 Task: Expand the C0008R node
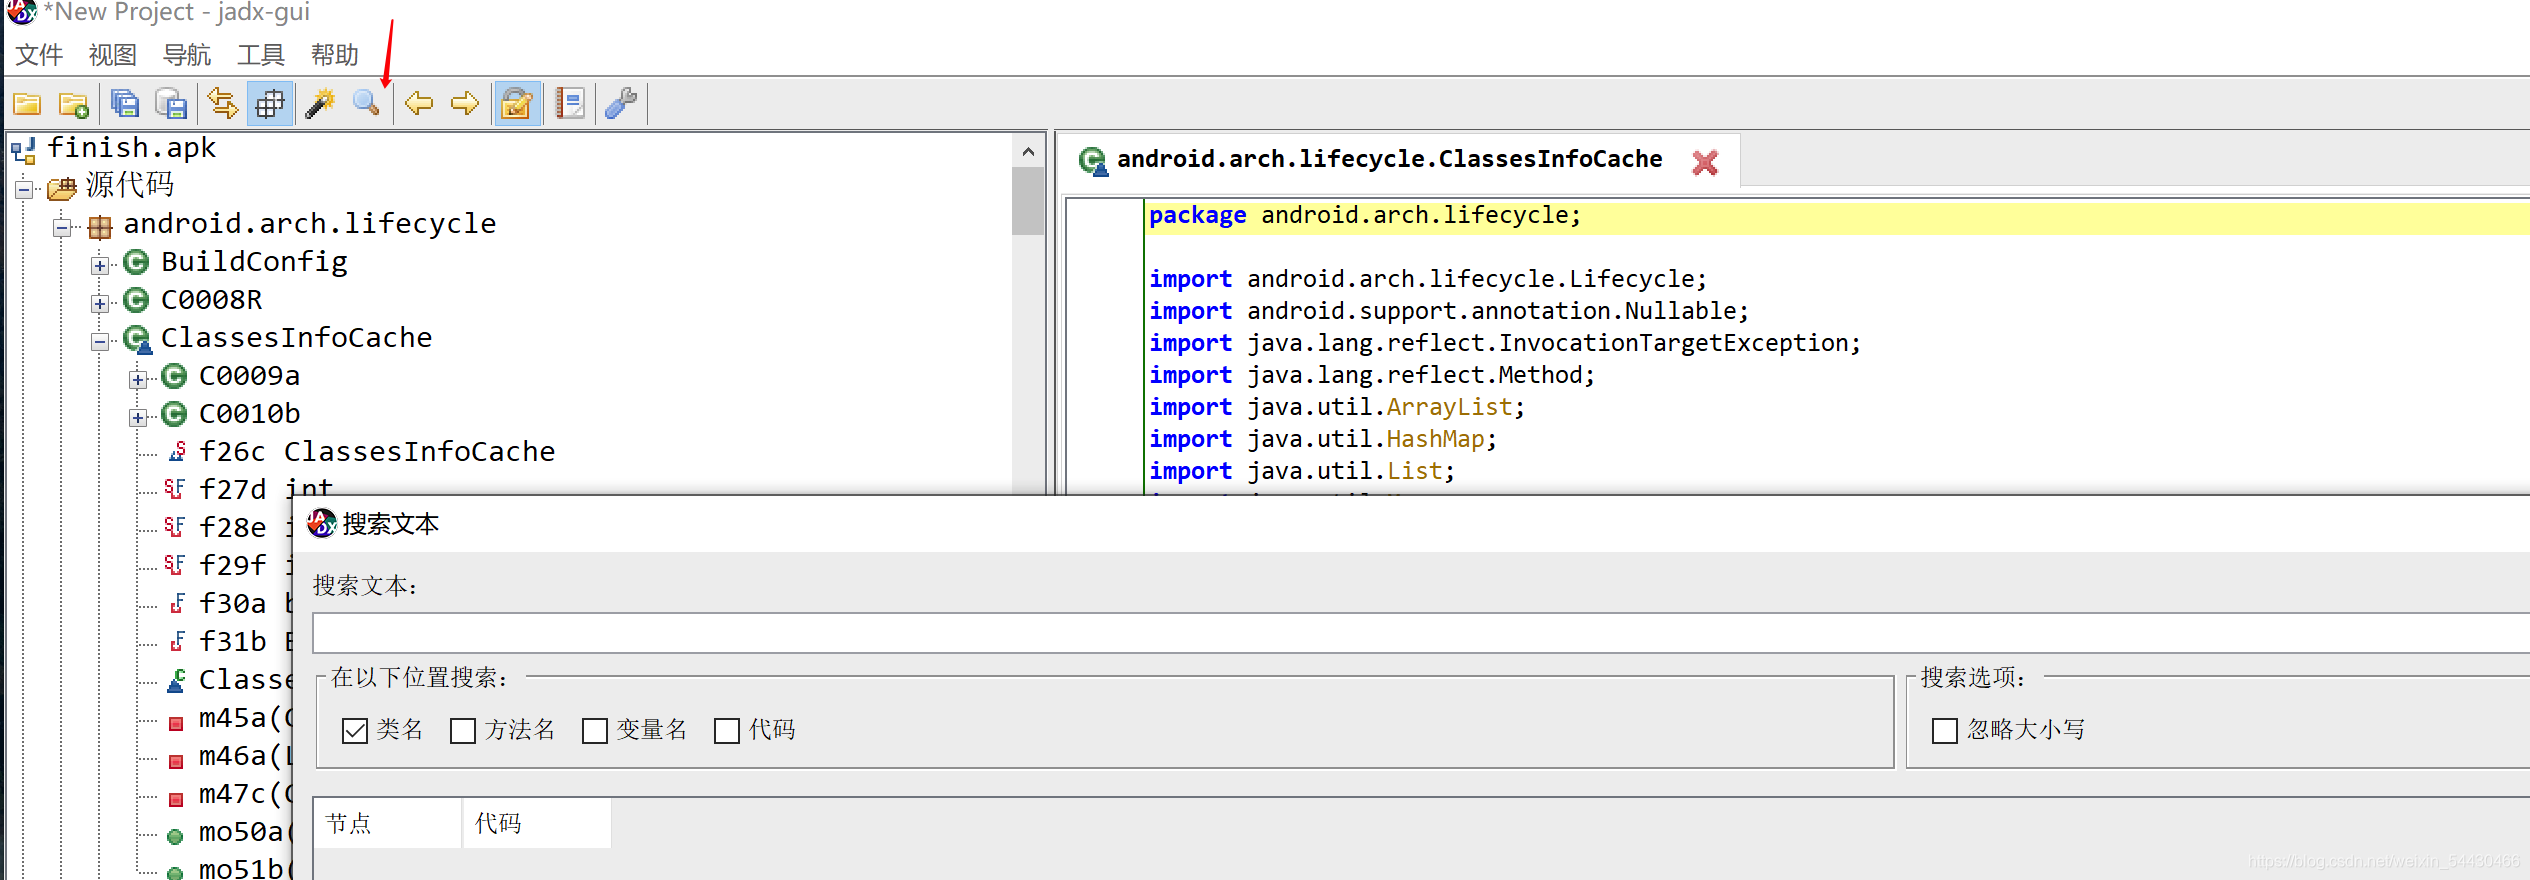pyautogui.click(x=100, y=303)
